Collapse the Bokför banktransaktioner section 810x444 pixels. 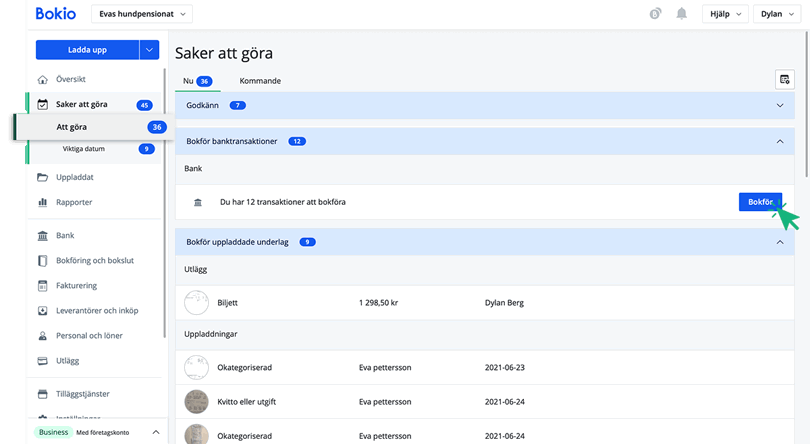(x=779, y=141)
